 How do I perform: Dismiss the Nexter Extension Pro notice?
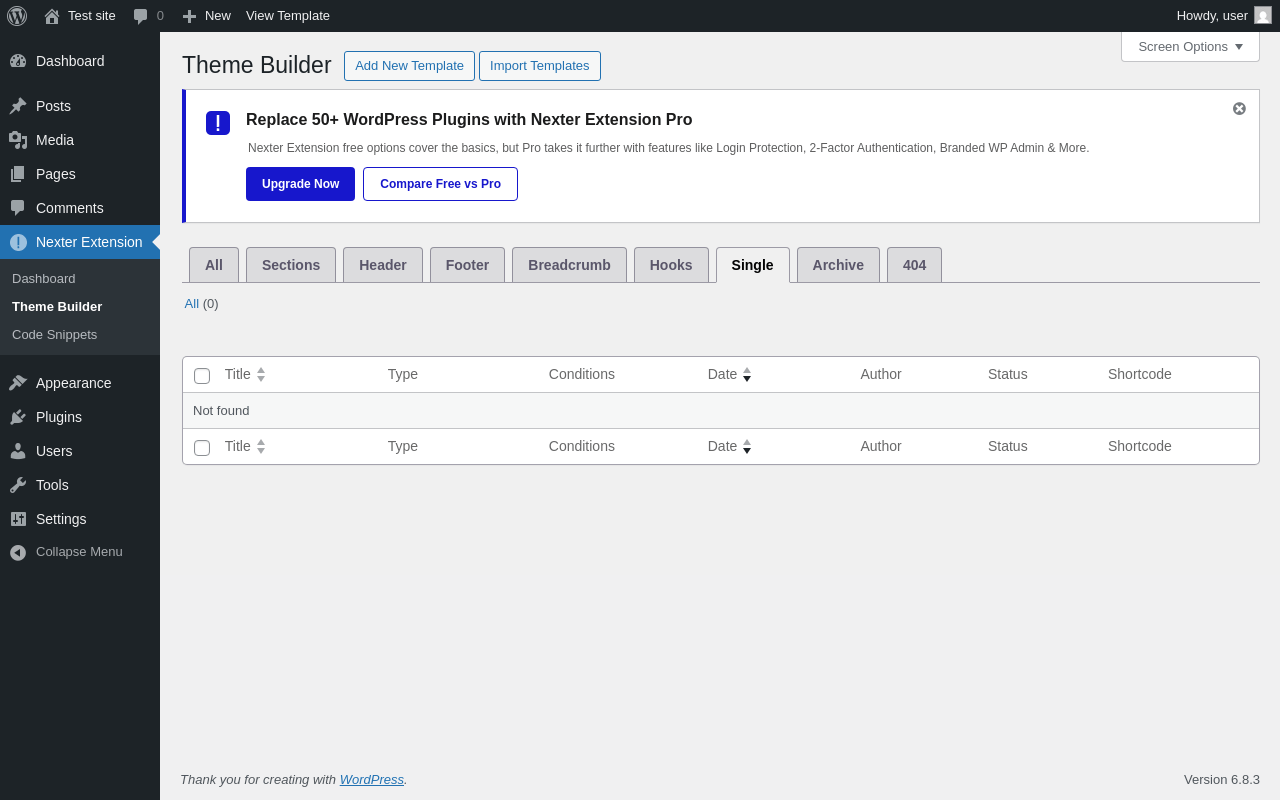[x=1239, y=108]
